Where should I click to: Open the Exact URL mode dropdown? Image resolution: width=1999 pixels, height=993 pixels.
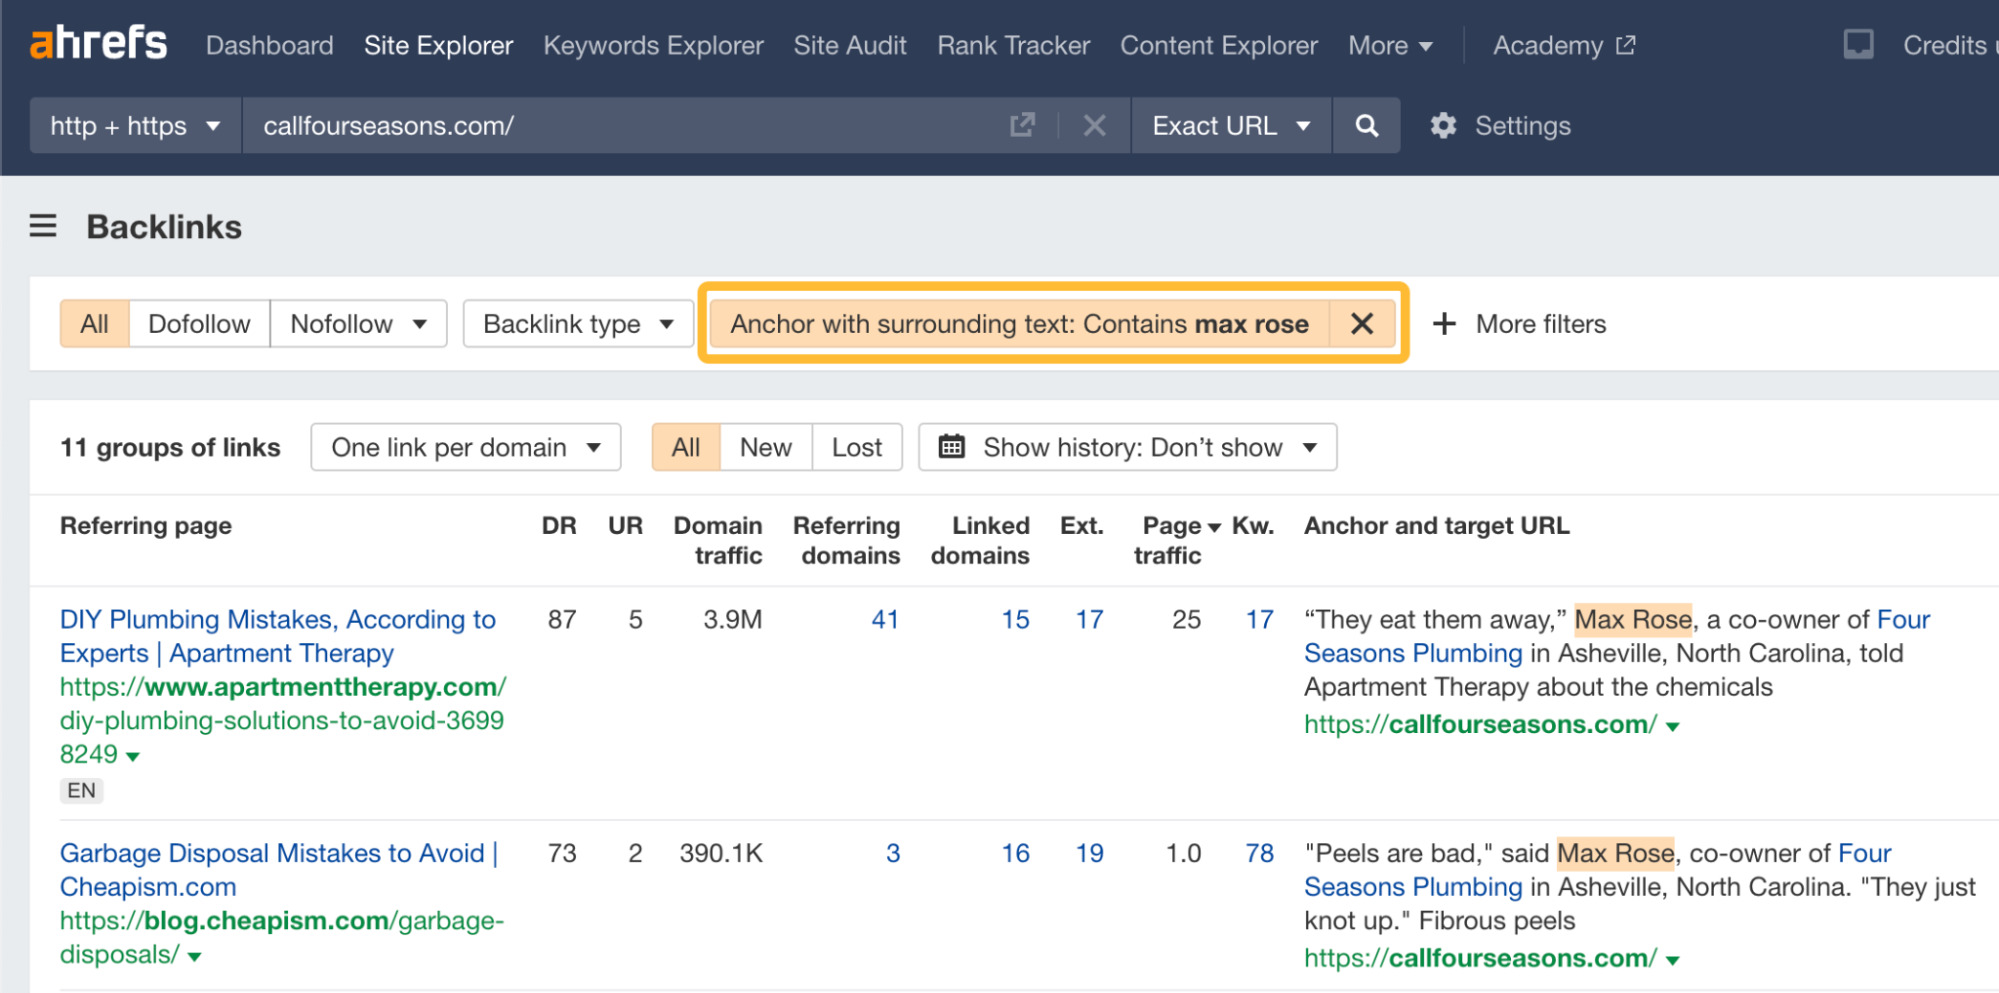tap(1231, 125)
